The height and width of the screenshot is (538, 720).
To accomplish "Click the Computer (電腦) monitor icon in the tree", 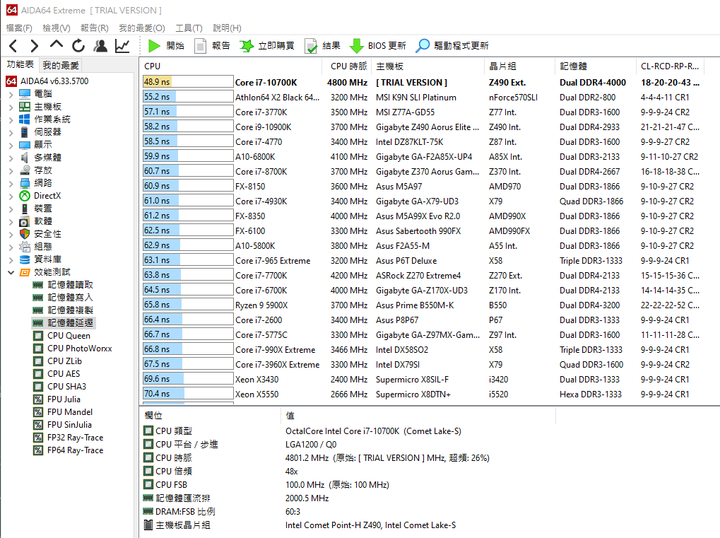I will click(x=25, y=94).
